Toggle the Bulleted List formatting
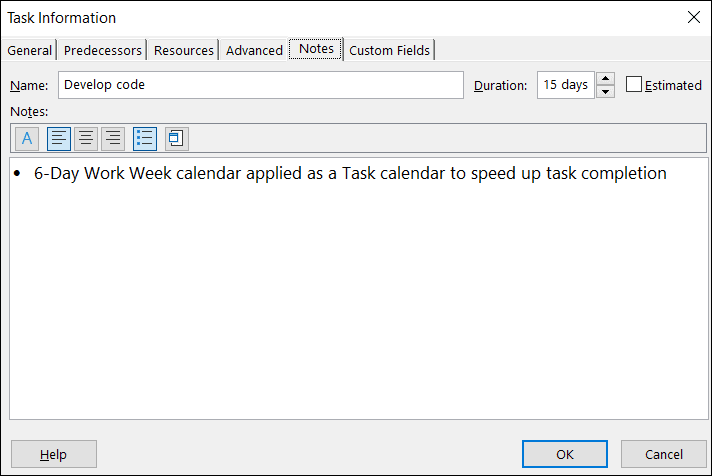Screen dimensions: 712x476 coord(145,139)
